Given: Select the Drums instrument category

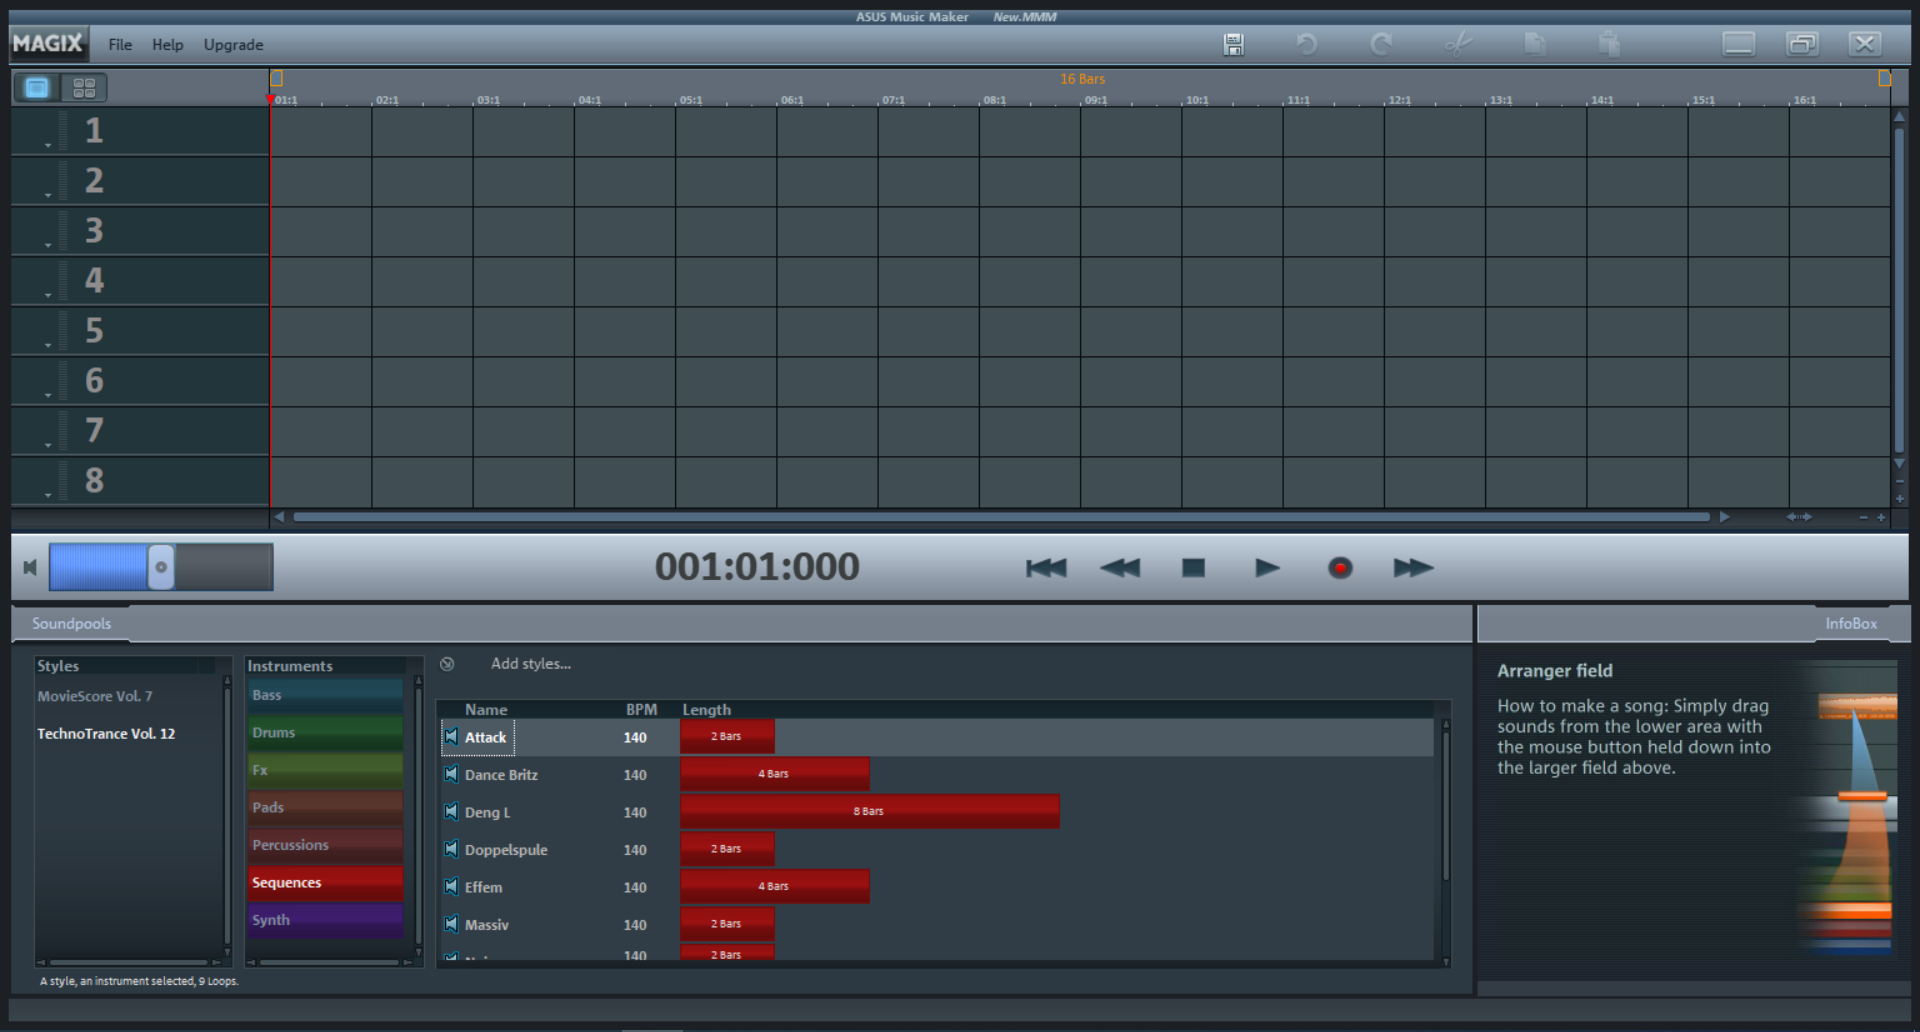Looking at the screenshot, I should (x=325, y=733).
